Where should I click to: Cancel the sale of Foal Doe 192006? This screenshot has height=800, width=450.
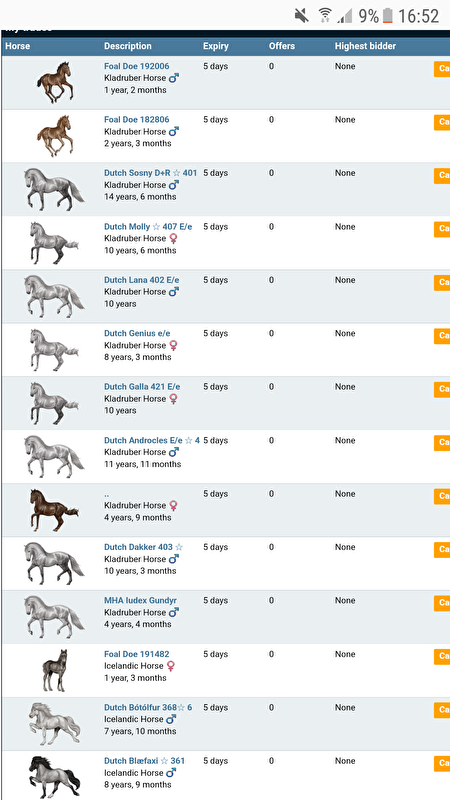click(442, 69)
